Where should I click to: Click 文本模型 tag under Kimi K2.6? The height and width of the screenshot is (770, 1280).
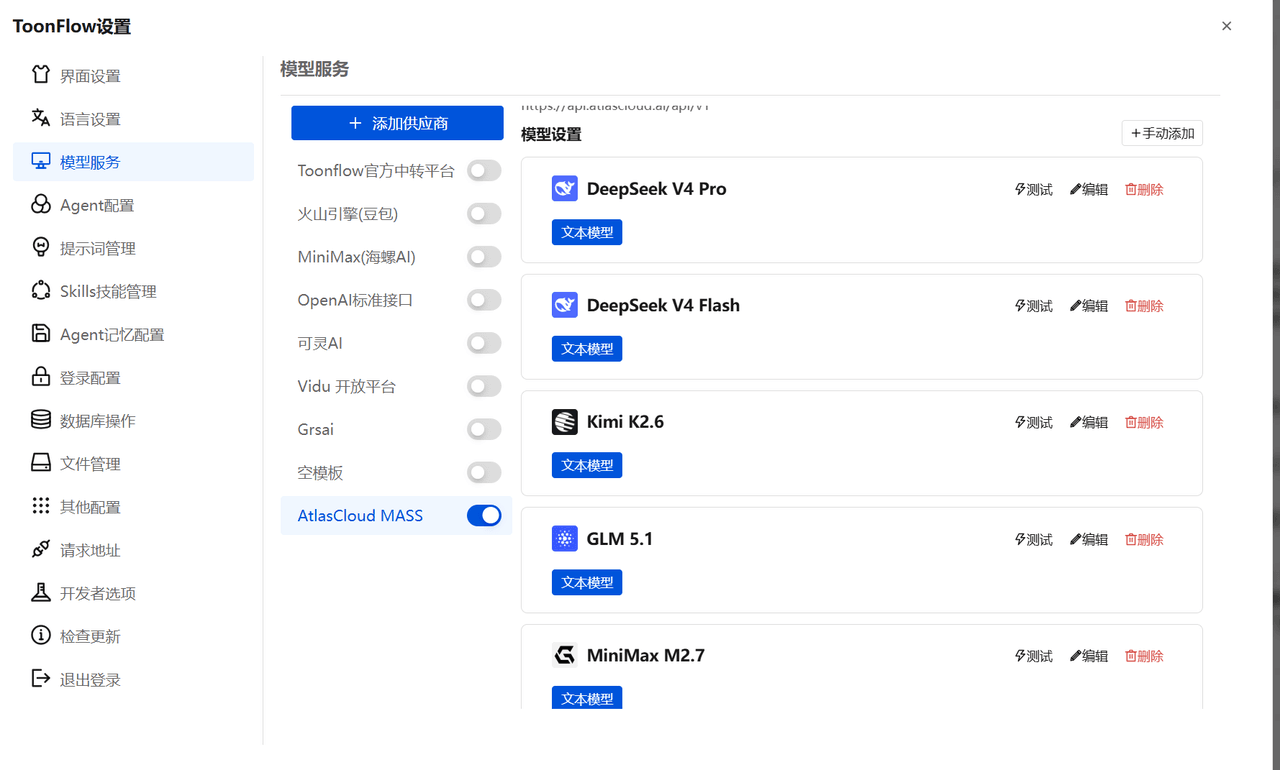pyautogui.click(x=587, y=465)
